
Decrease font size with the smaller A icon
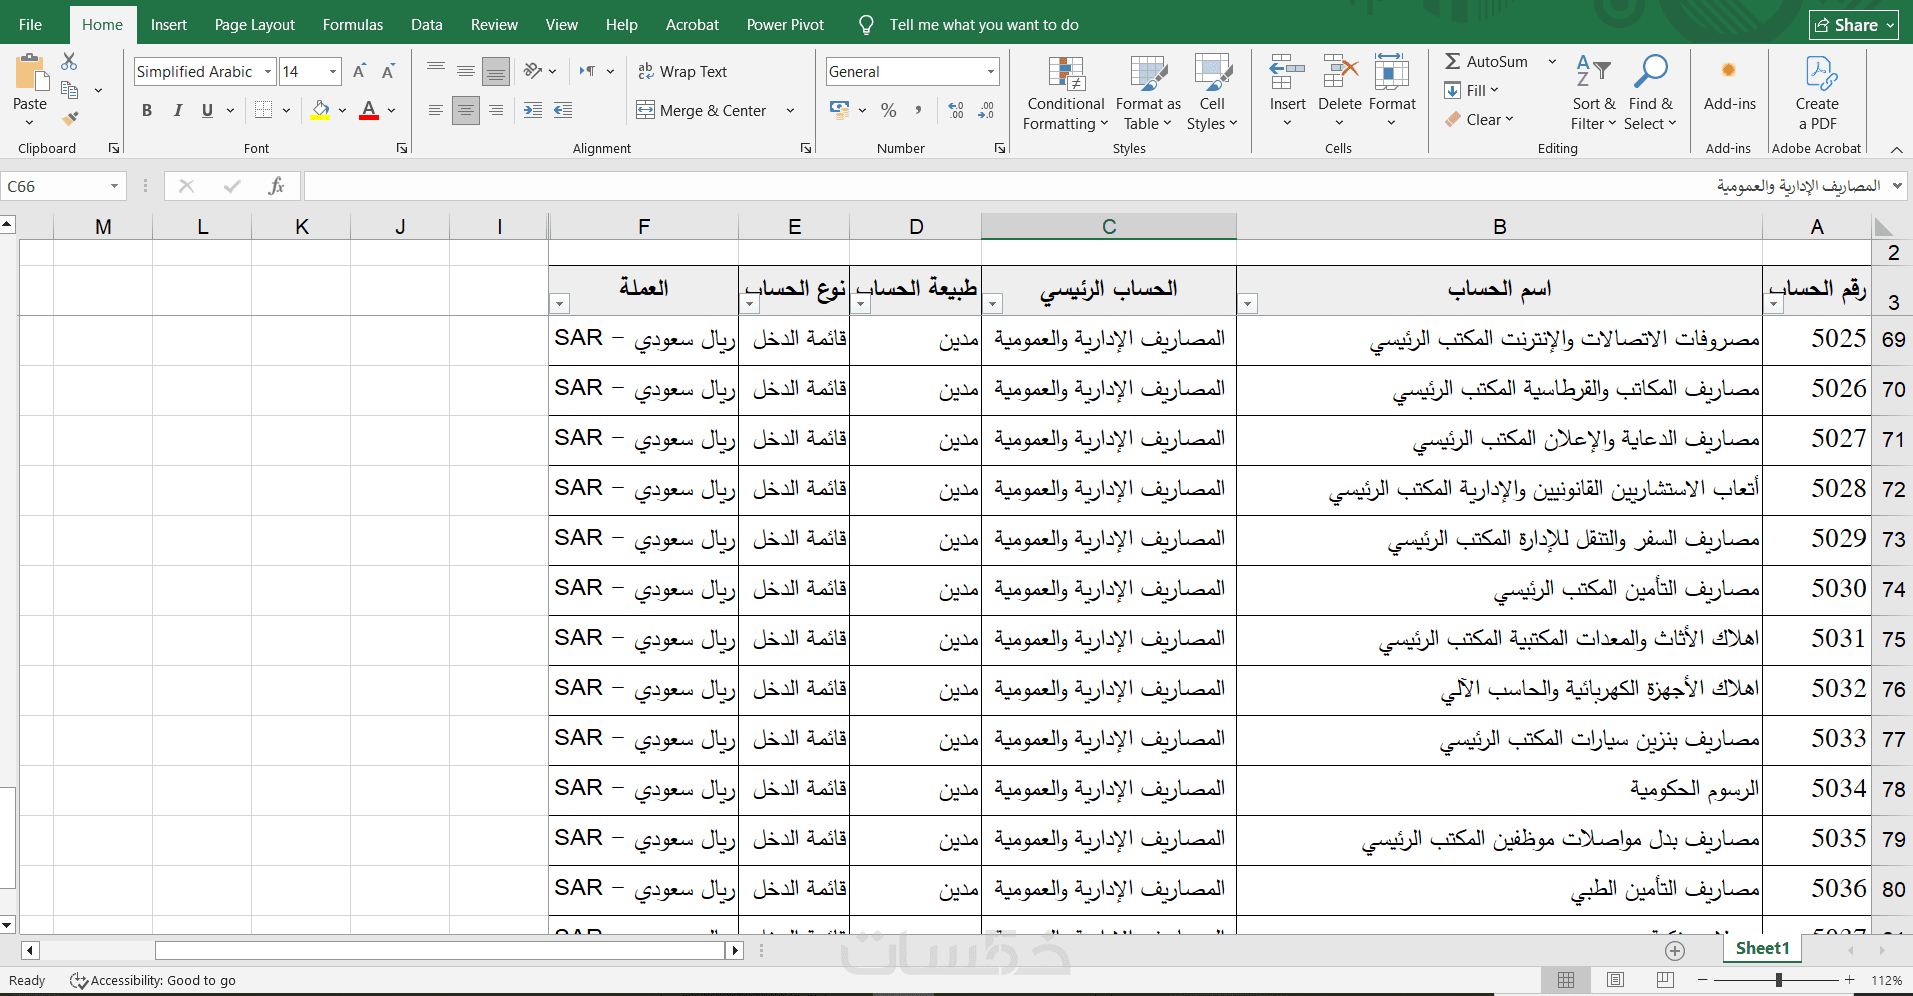click(388, 72)
